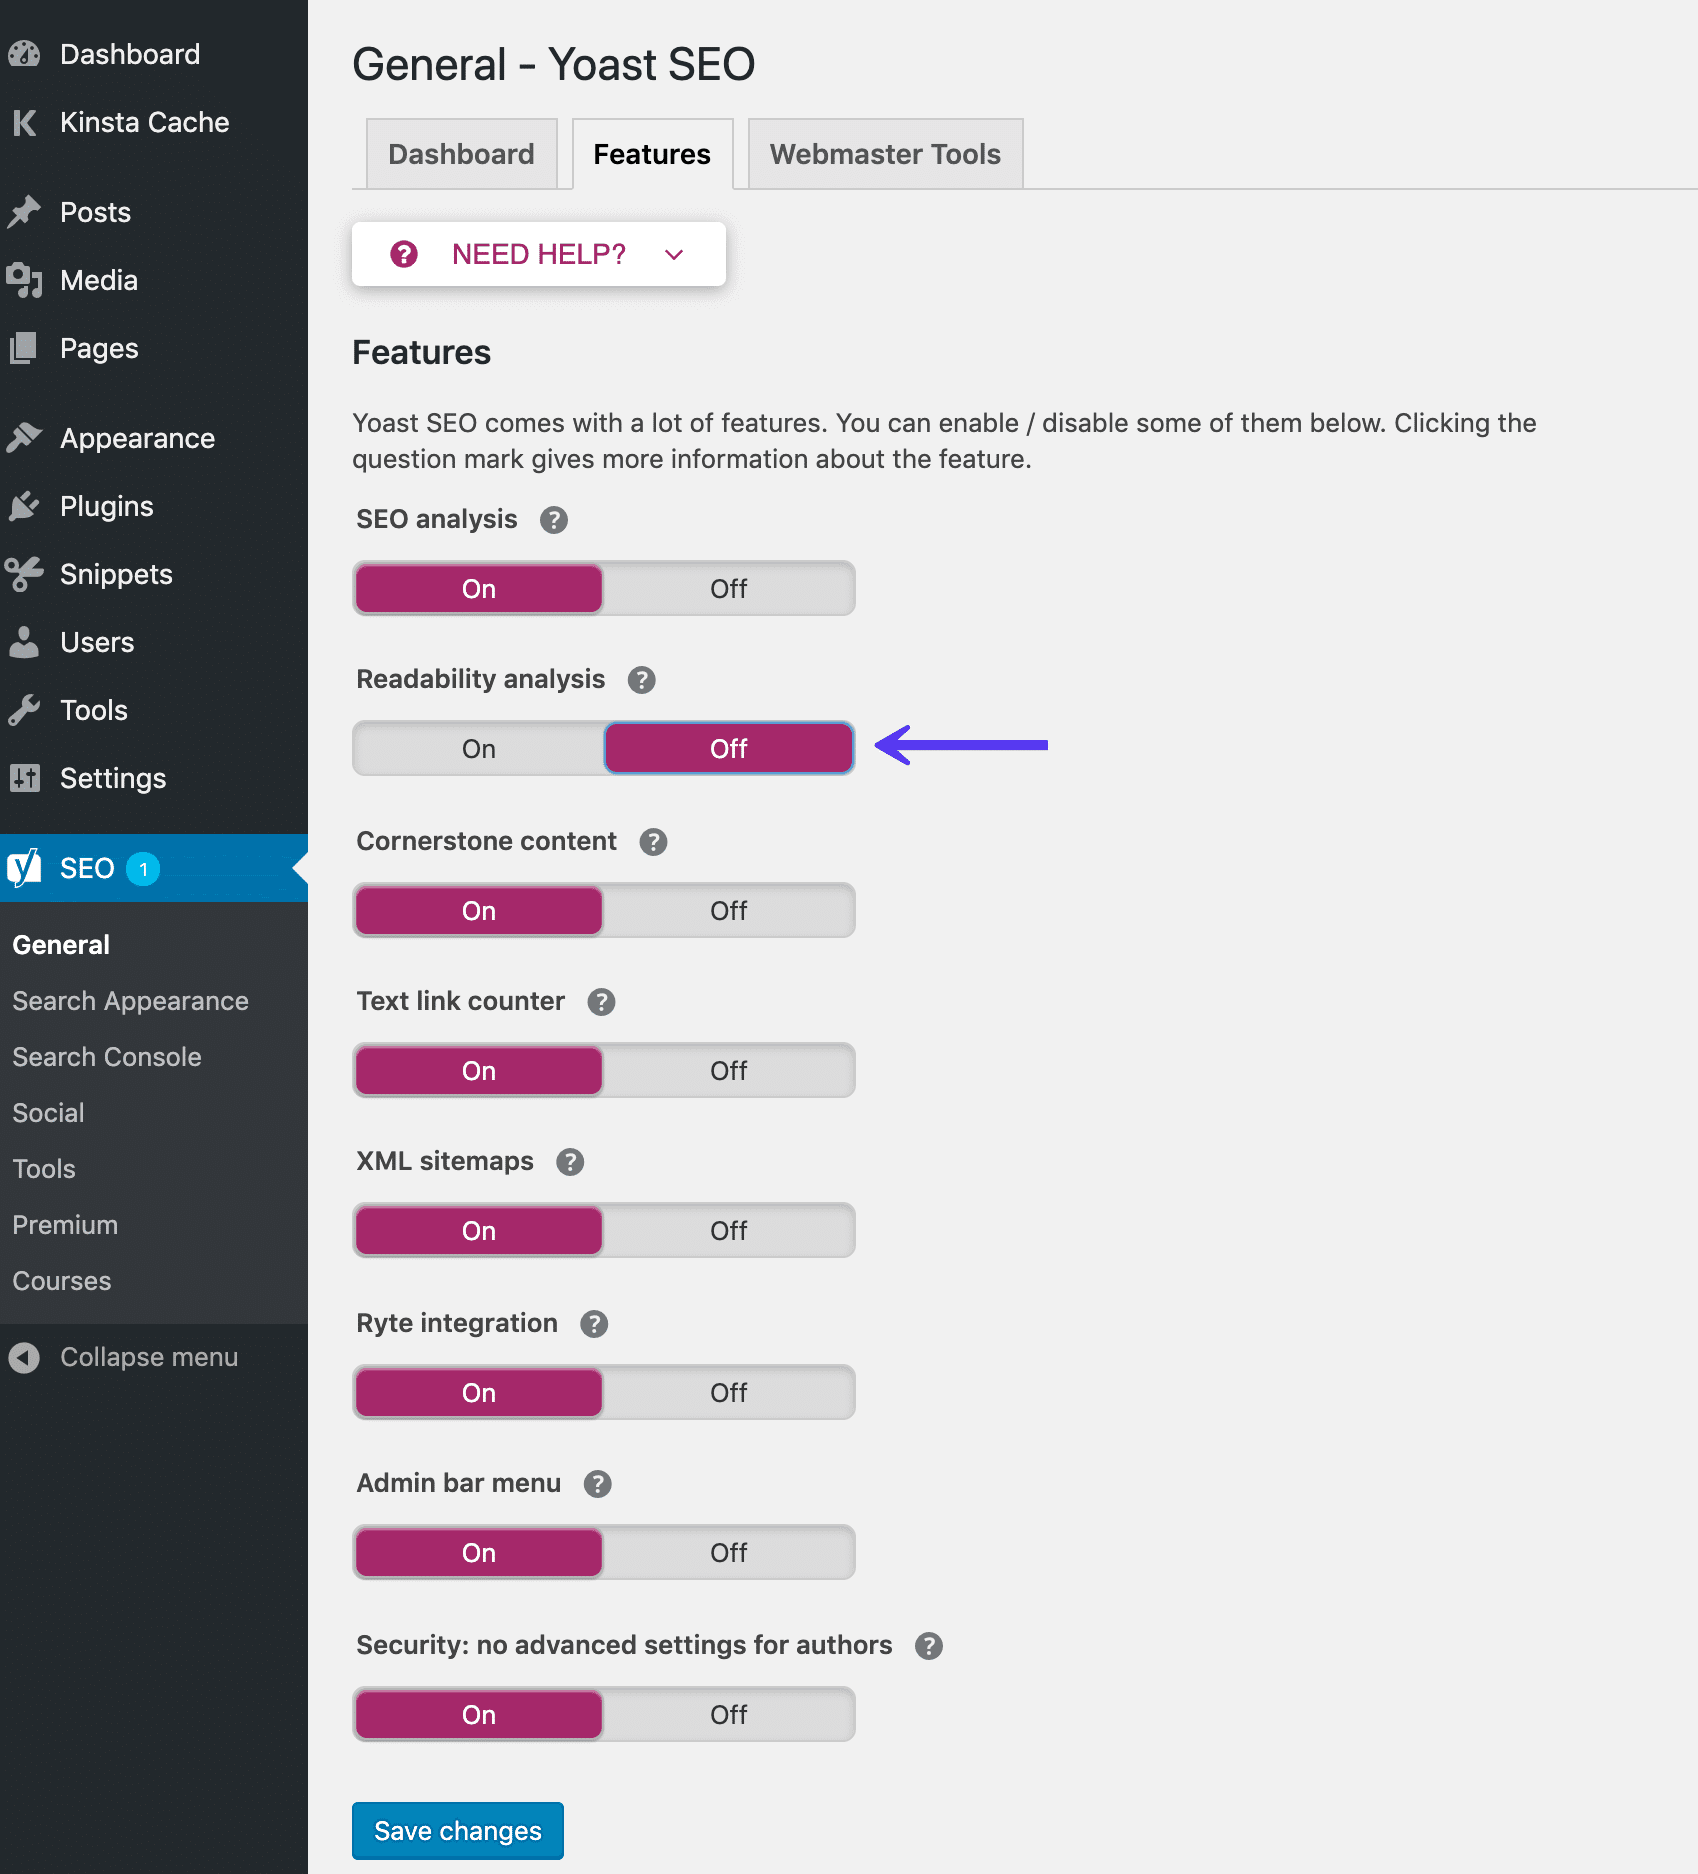Click the SEO notification badge

click(143, 869)
